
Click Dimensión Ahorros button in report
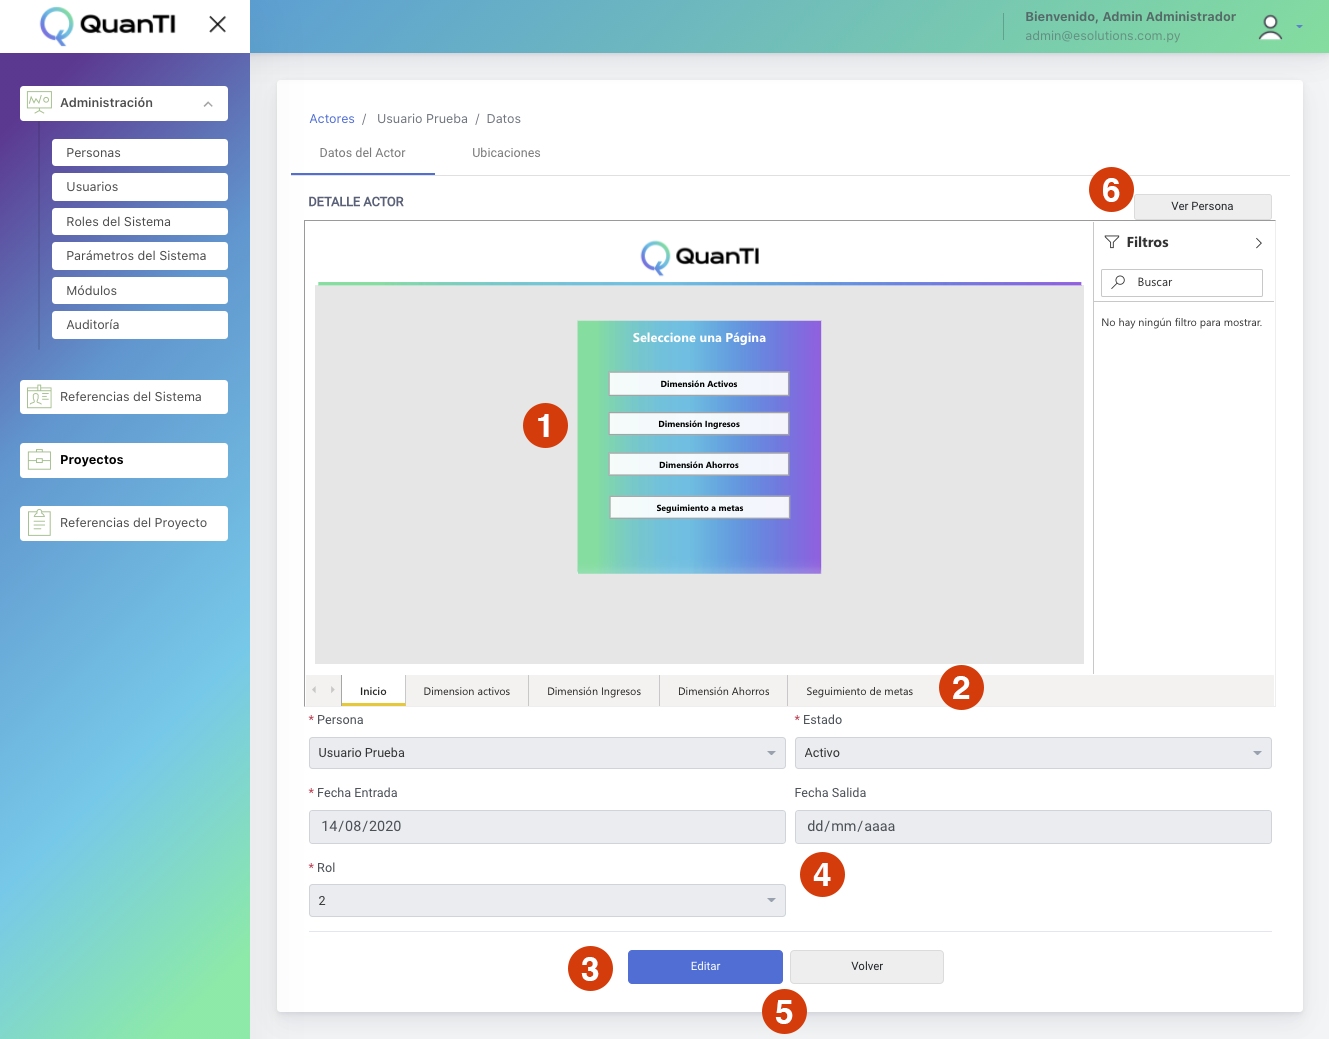[699, 465]
